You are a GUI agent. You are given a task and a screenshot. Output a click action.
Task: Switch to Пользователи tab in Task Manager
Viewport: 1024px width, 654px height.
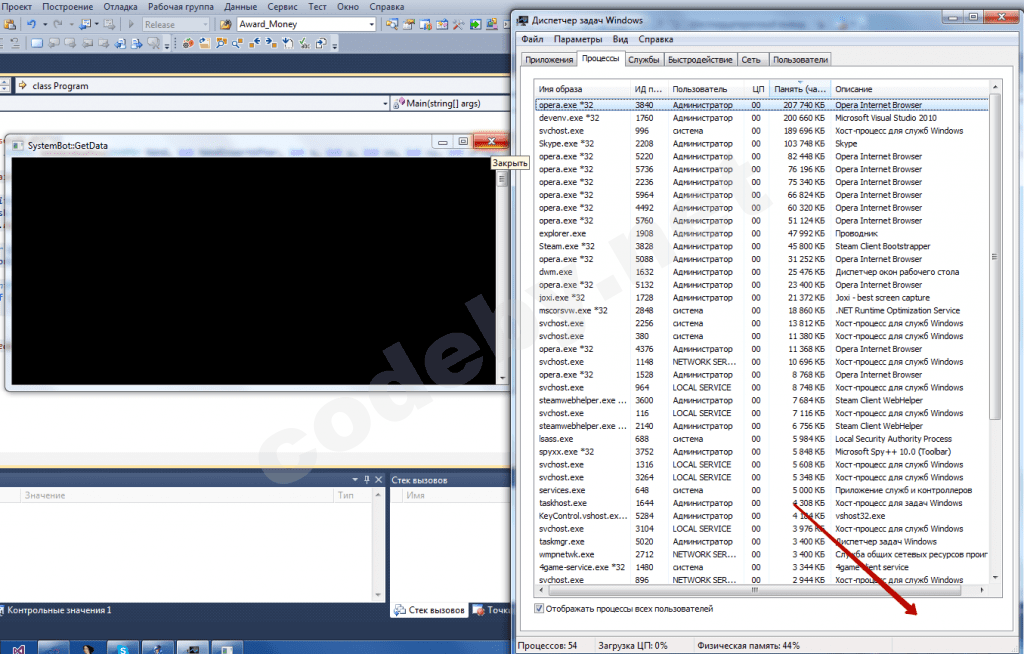800,59
